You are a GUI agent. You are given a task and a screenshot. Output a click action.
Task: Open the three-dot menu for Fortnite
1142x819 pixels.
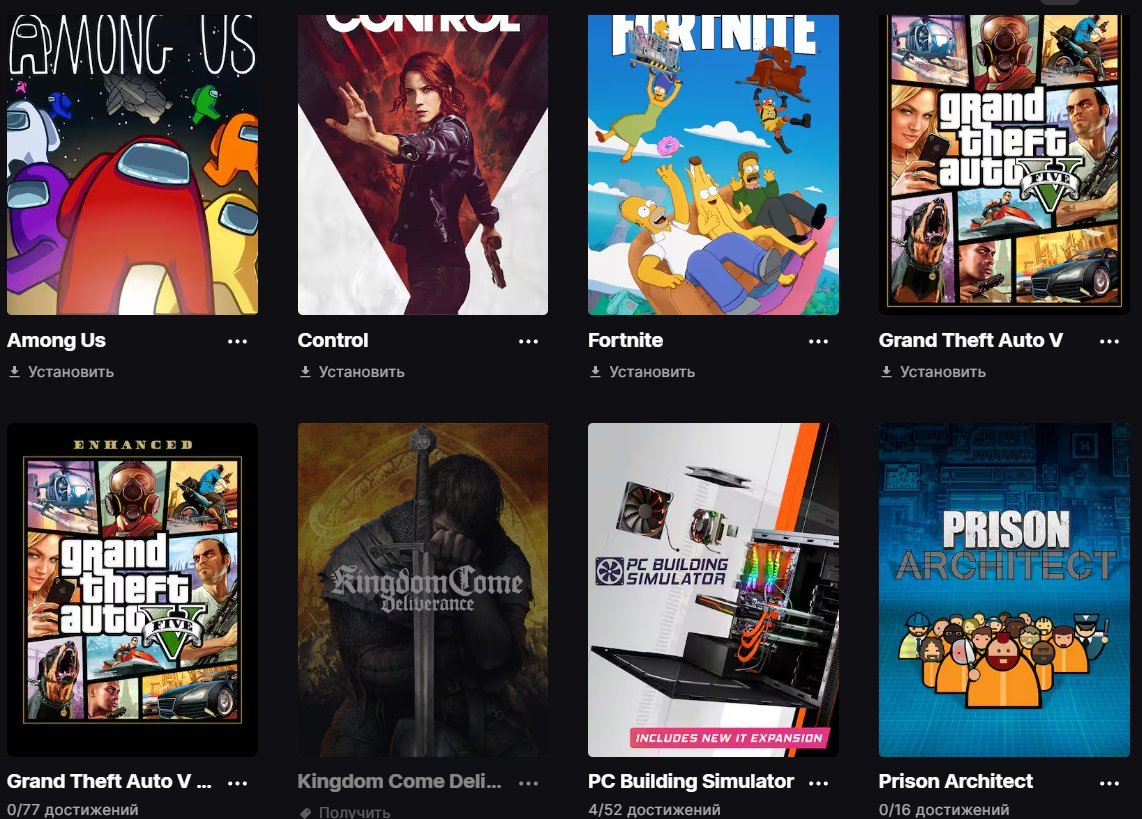(819, 341)
